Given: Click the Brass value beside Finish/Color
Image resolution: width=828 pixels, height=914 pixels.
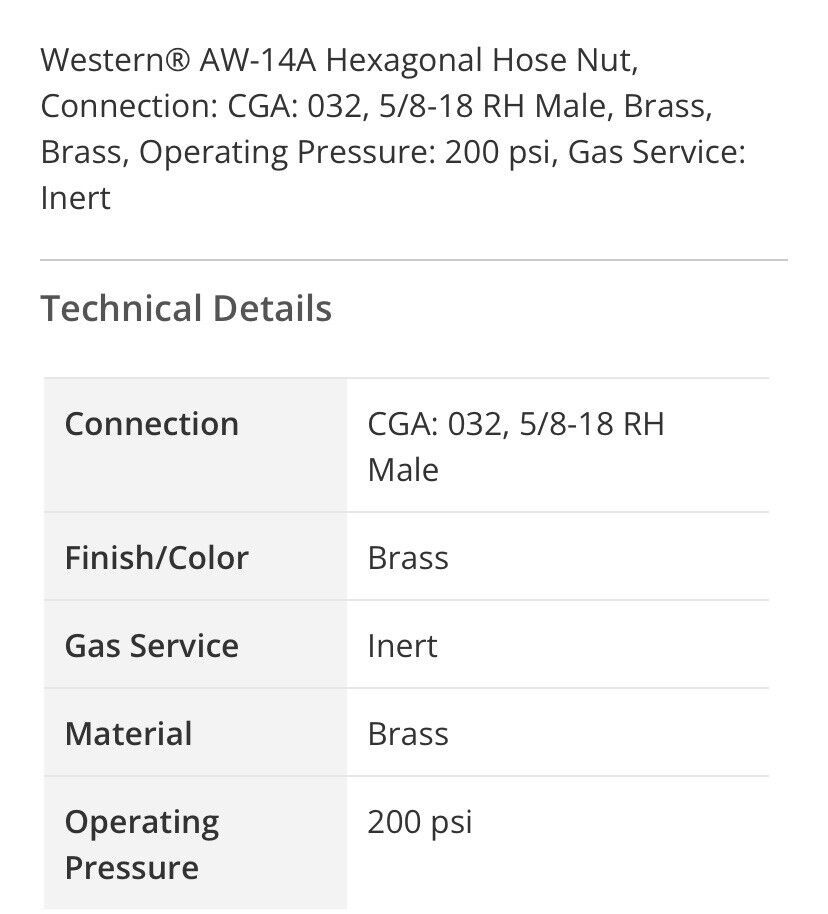Looking at the screenshot, I should 408,558.
